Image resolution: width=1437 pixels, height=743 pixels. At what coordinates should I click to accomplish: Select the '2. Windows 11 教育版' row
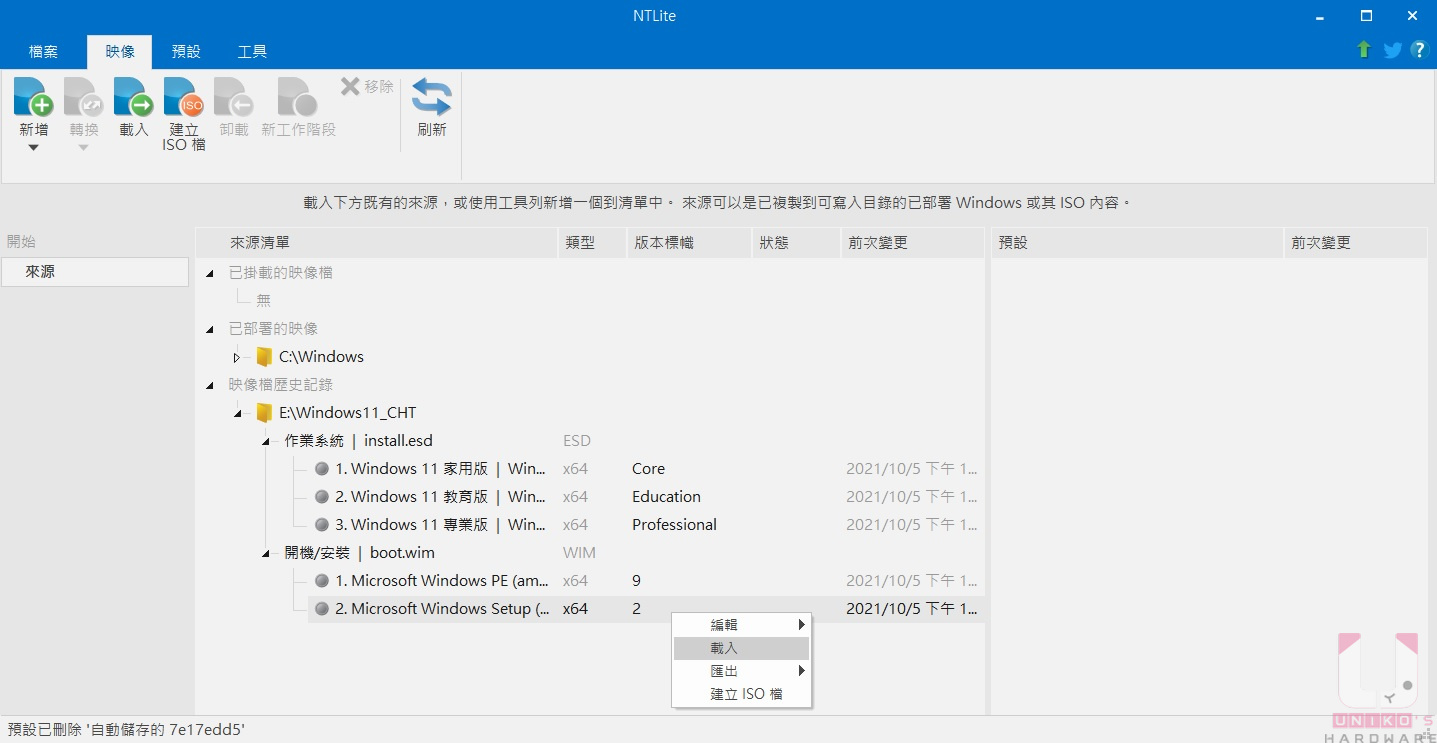pyautogui.click(x=646, y=497)
